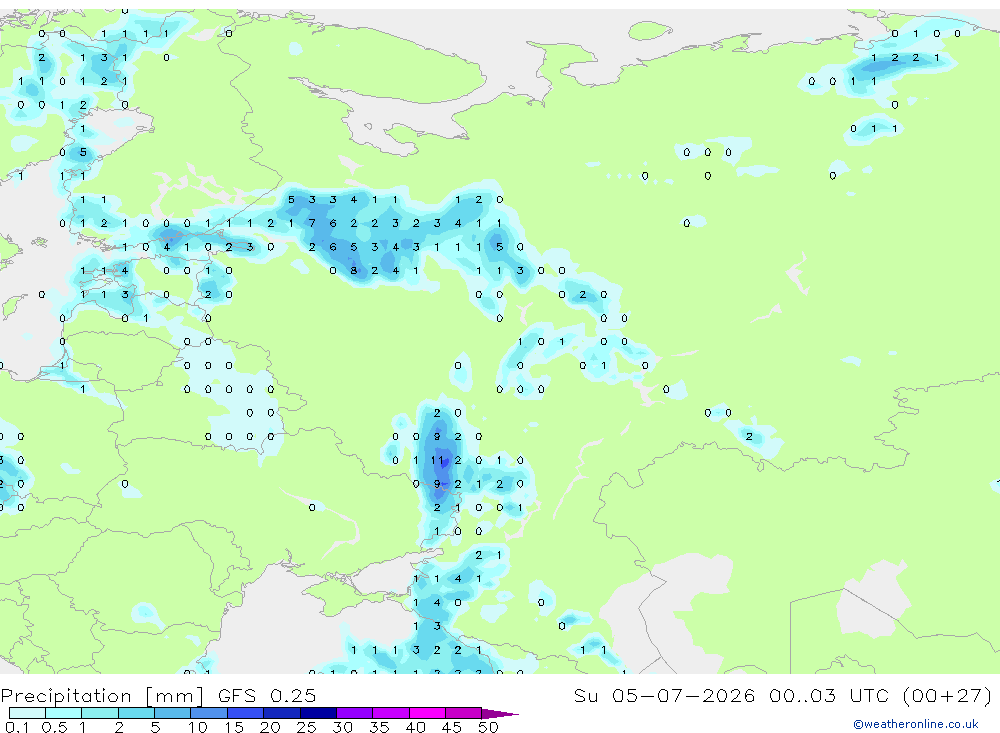Click the '30' legend scale label
Image resolution: width=1000 pixels, height=733 pixels.
342,727
